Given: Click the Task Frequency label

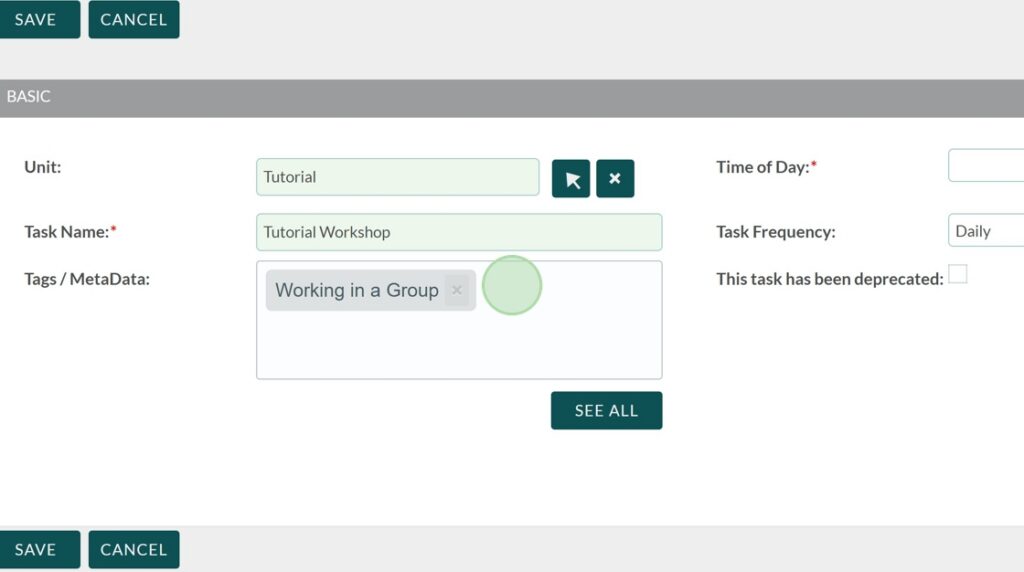Looking at the screenshot, I should (x=775, y=232).
